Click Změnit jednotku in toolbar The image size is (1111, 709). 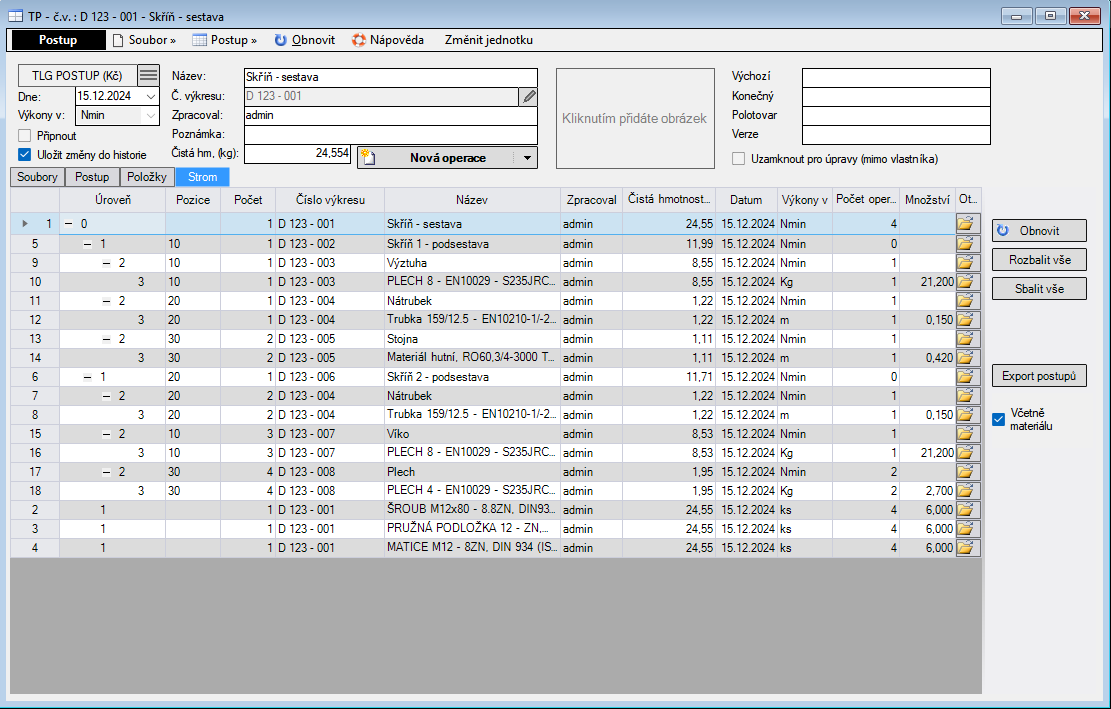(x=489, y=40)
